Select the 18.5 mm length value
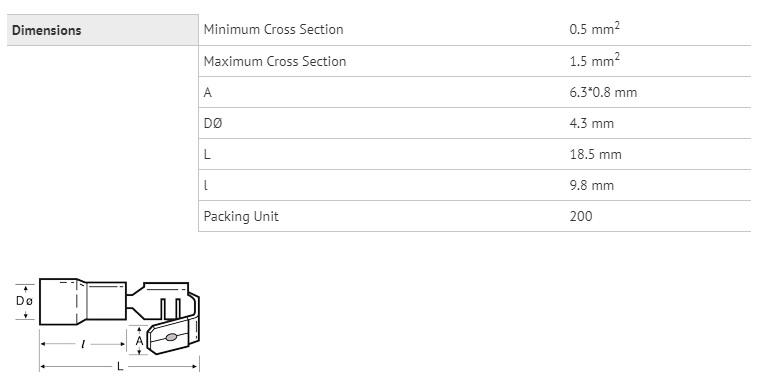769x378 pixels. click(x=595, y=154)
